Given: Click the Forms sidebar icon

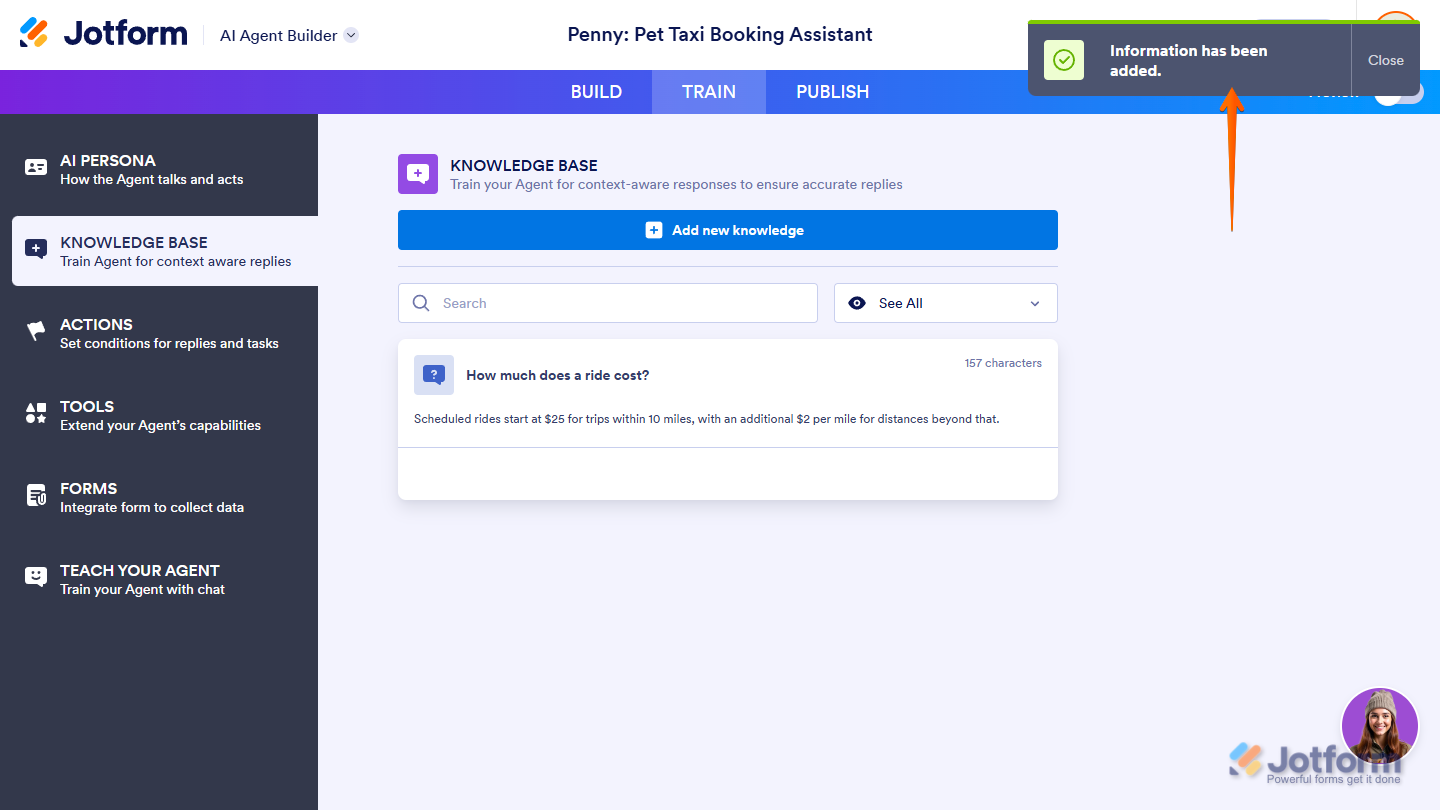Looking at the screenshot, I should pos(36,496).
